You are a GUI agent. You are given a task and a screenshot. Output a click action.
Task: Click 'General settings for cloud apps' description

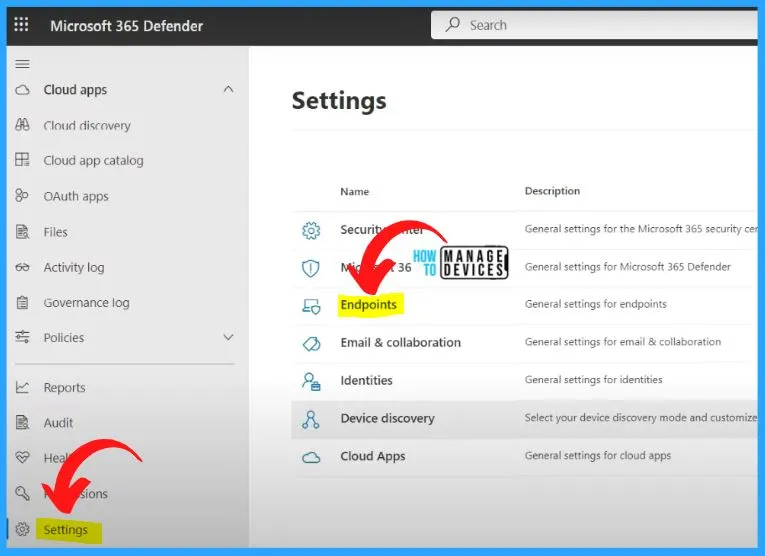point(598,456)
